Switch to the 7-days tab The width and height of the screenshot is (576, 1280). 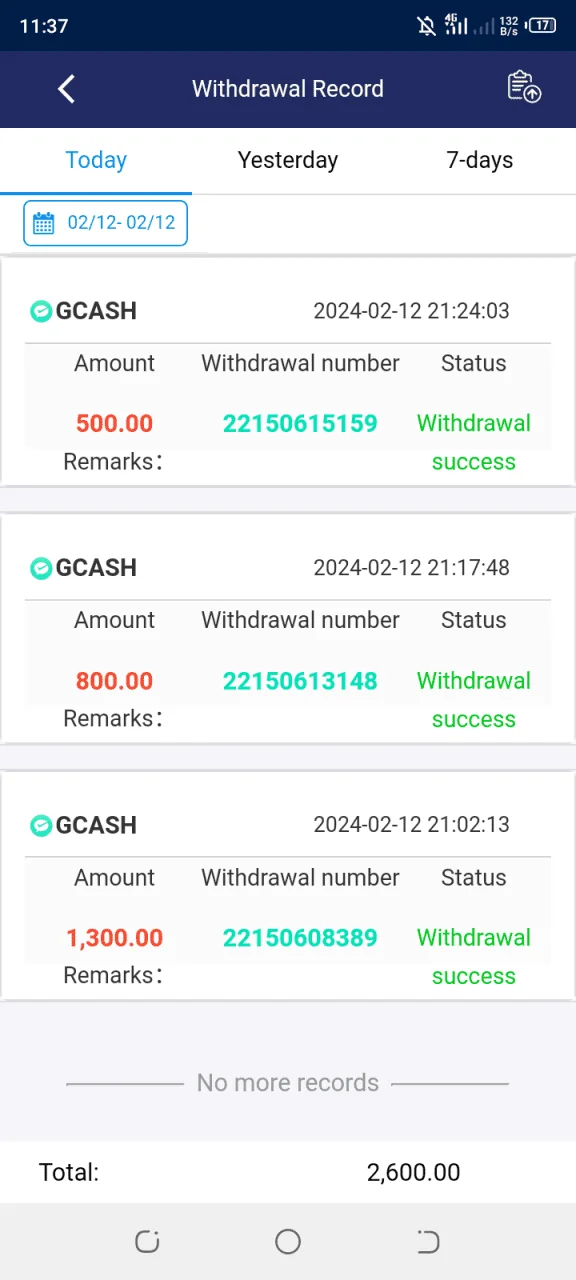point(480,160)
